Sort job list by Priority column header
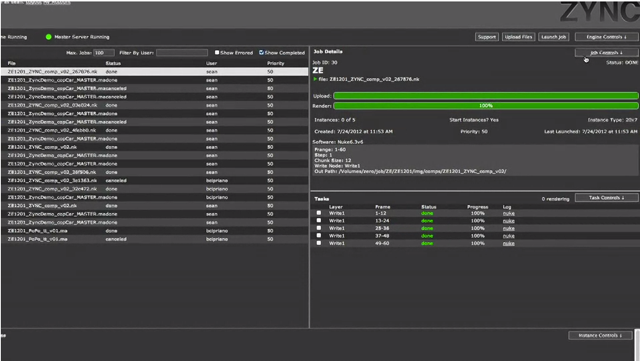640x361 pixels. (x=276, y=63)
